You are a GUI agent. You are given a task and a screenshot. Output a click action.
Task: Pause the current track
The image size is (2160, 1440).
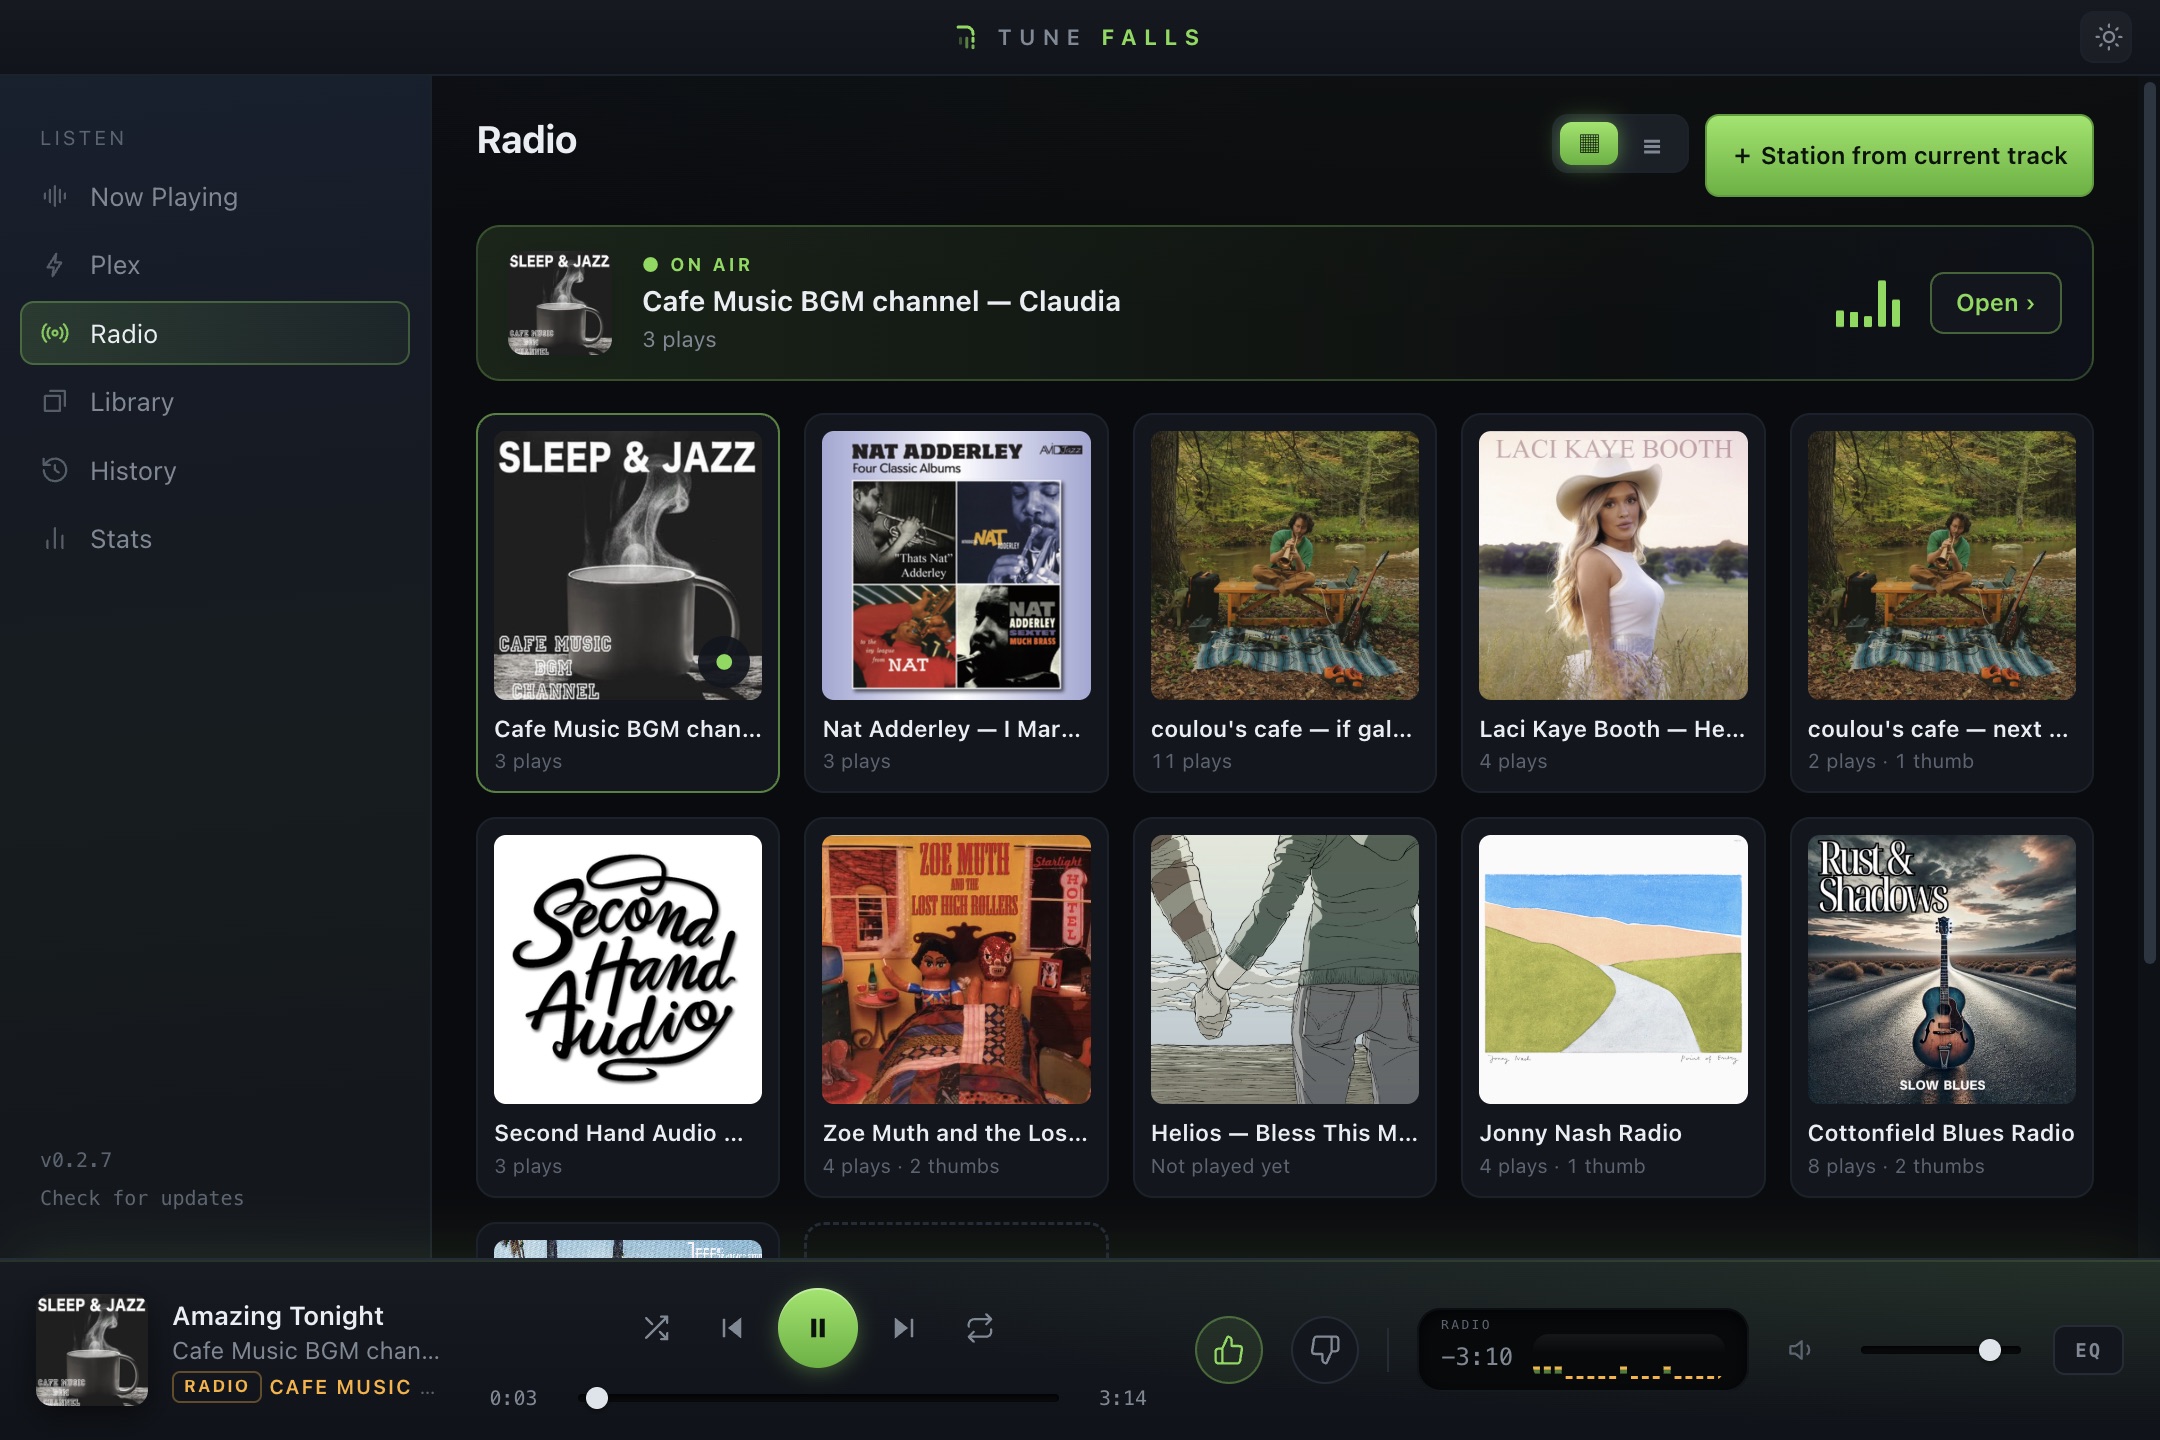(x=818, y=1328)
